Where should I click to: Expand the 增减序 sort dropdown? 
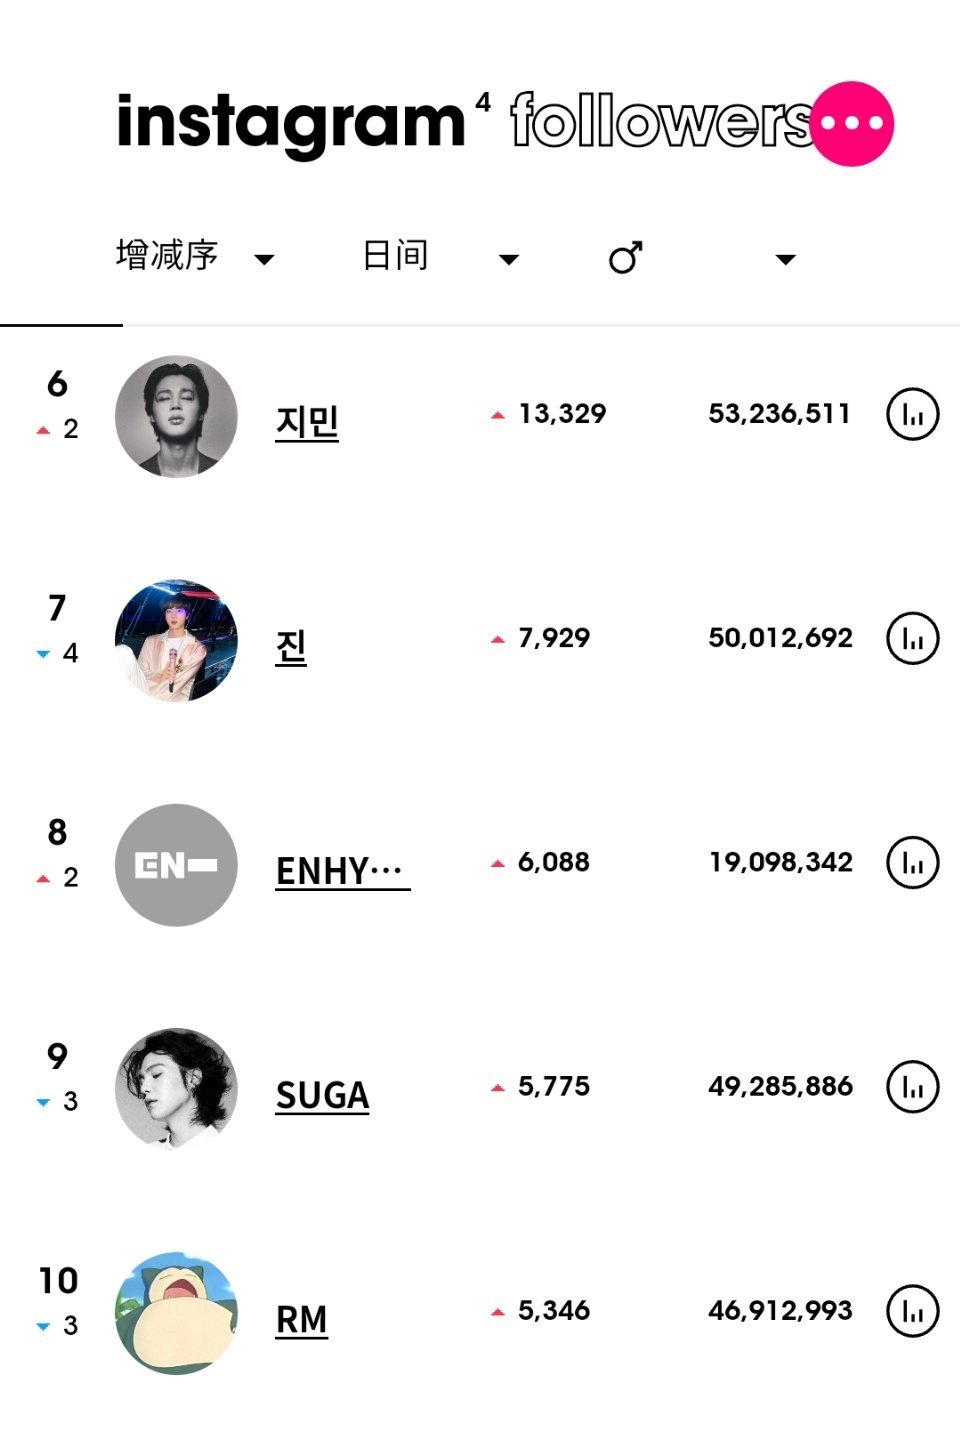[x=264, y=260]
